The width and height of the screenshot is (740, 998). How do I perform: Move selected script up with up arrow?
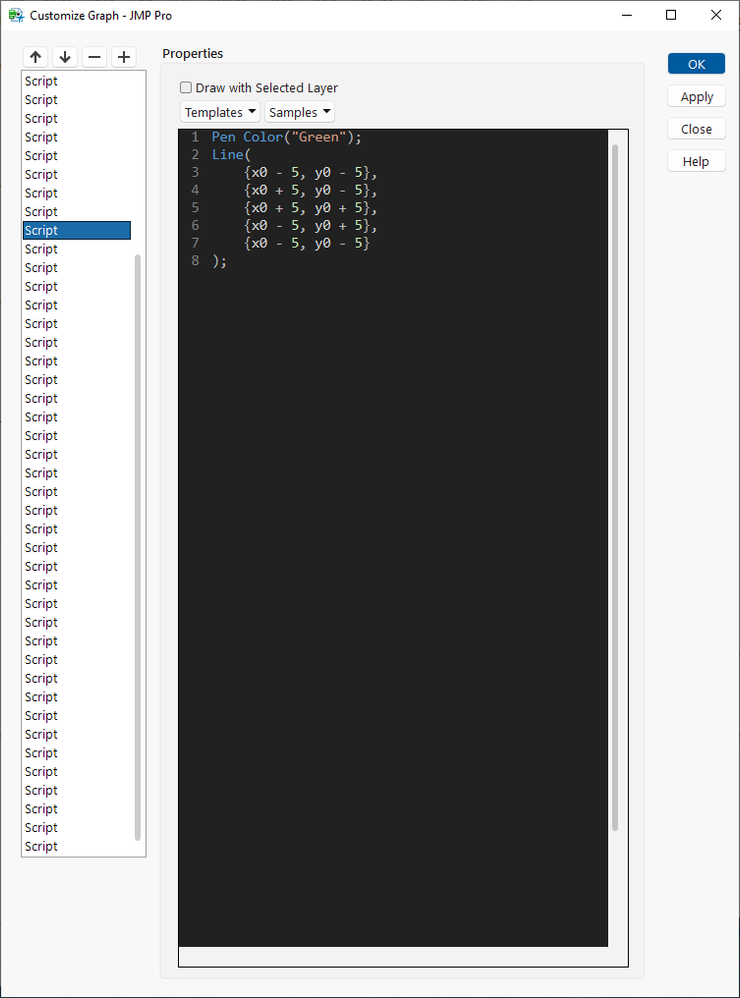pos(36,57)
